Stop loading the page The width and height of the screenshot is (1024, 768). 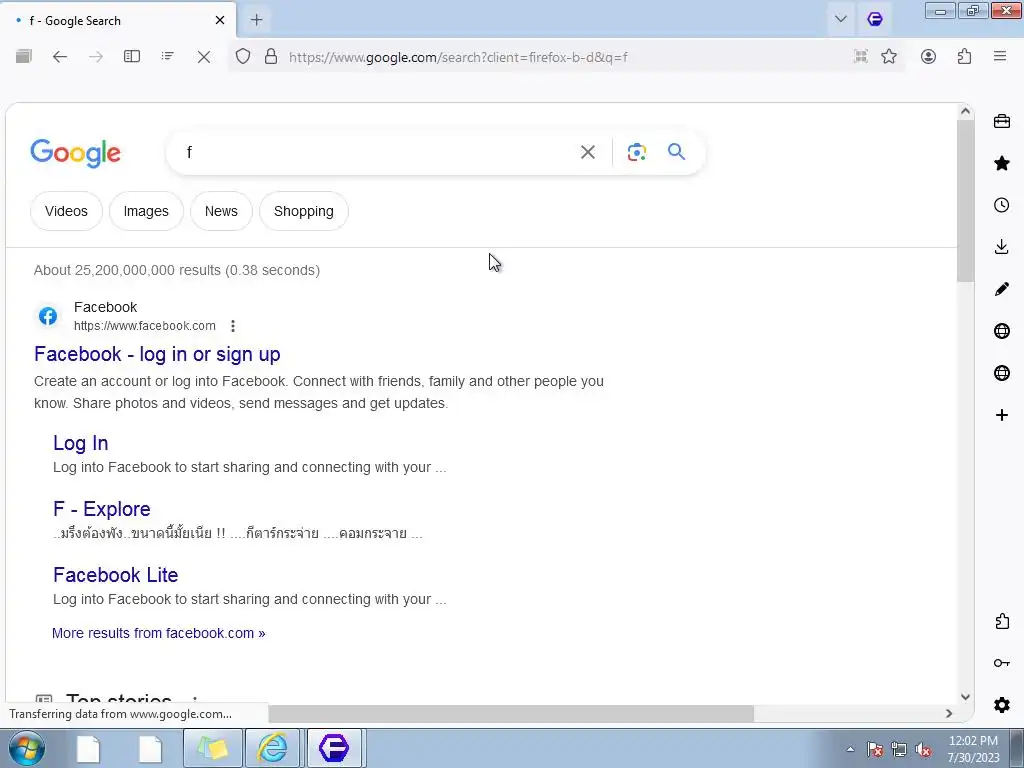[x=204, y=57]
